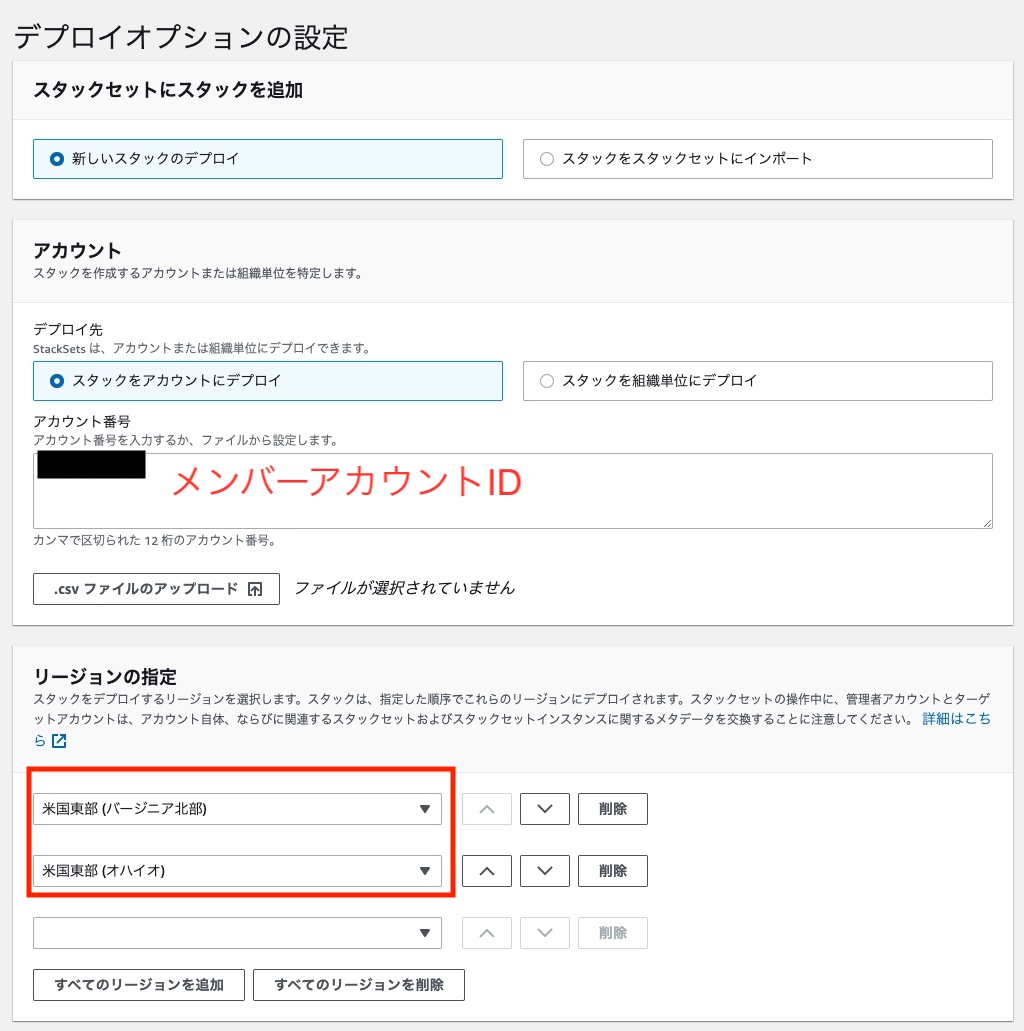The height and width of the screenshot is (1031, 1024).
Task: Click すべてのリージョンを追加 button
Action: click(x=139, y=985)
